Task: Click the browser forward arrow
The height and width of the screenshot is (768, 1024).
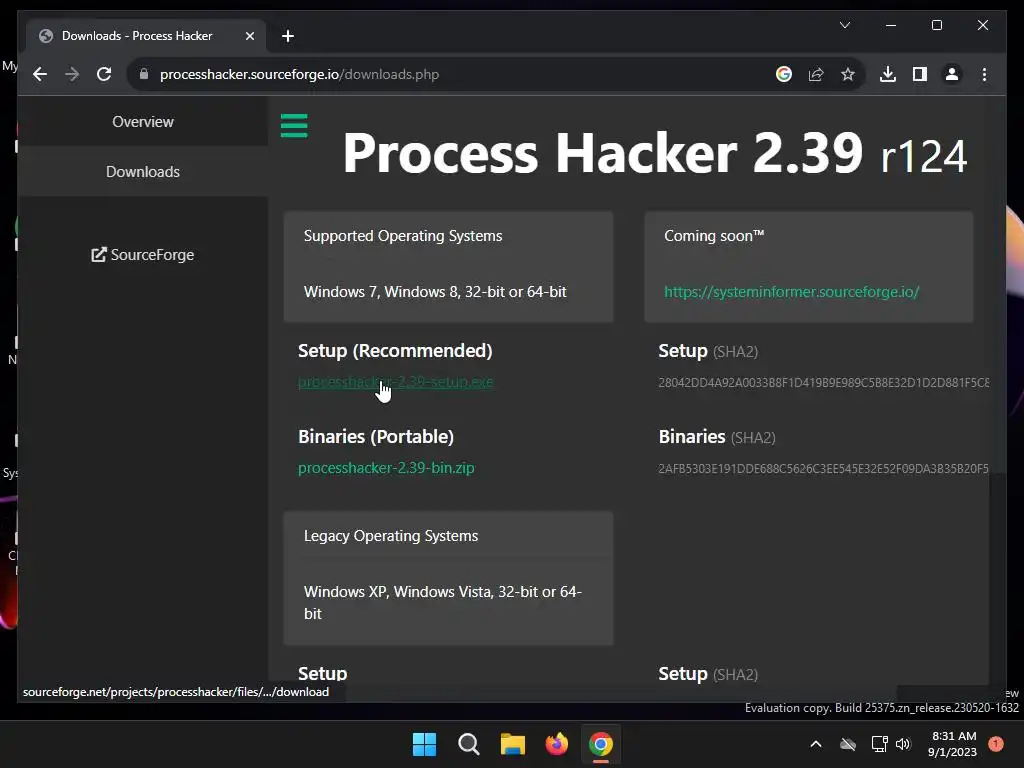Action: (72, 74)
